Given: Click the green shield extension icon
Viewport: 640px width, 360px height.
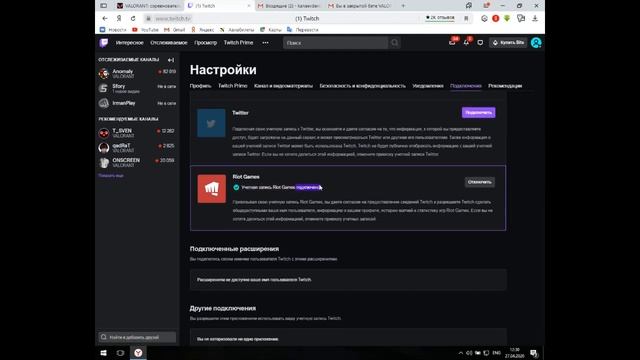Looking at the screenshot, I should point(507,18).
